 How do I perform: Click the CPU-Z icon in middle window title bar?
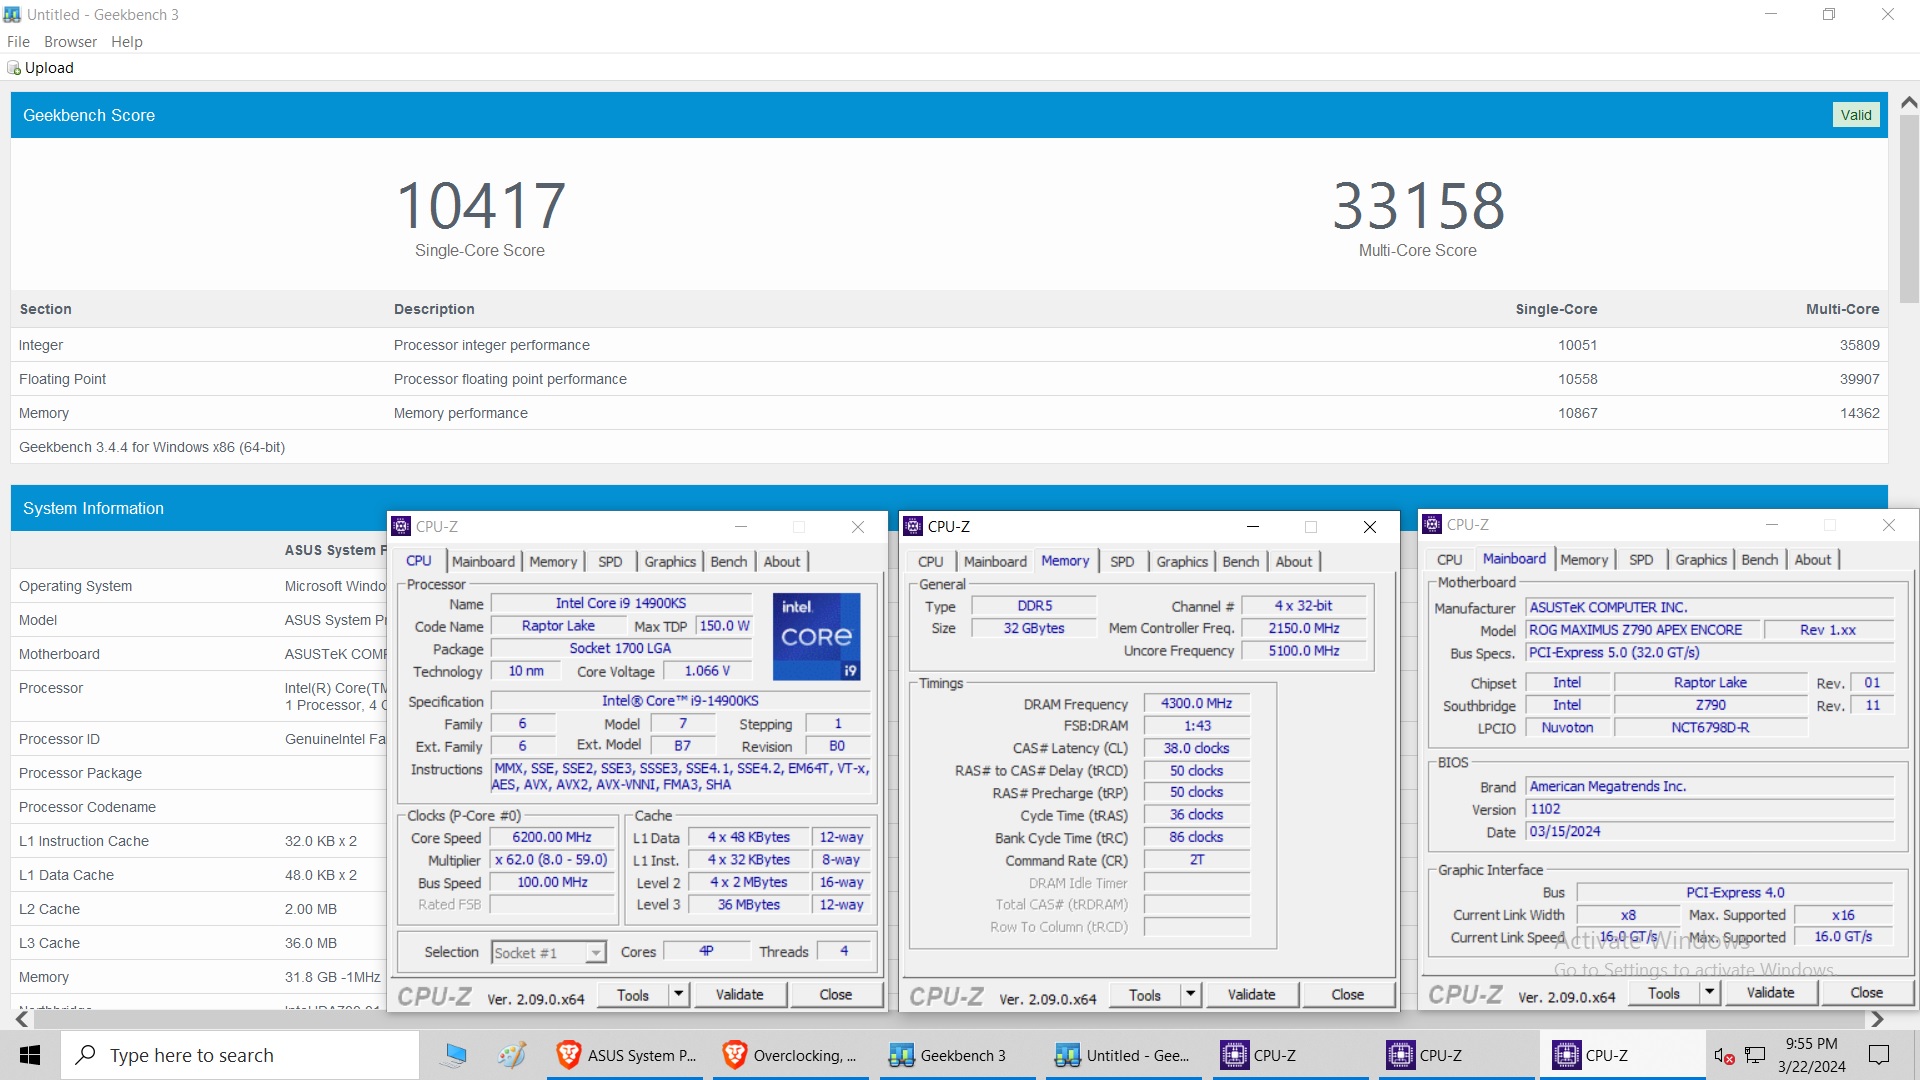point(913,526)
